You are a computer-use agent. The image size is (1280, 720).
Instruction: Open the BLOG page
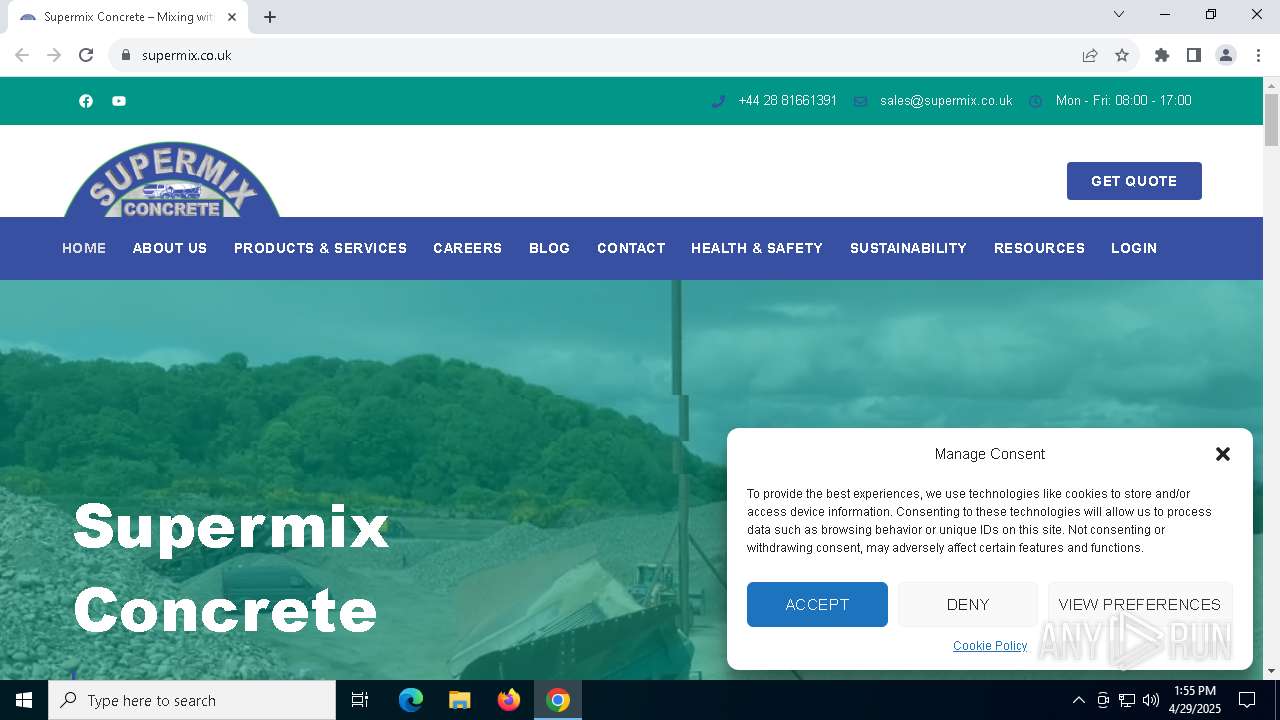point(549,248)
